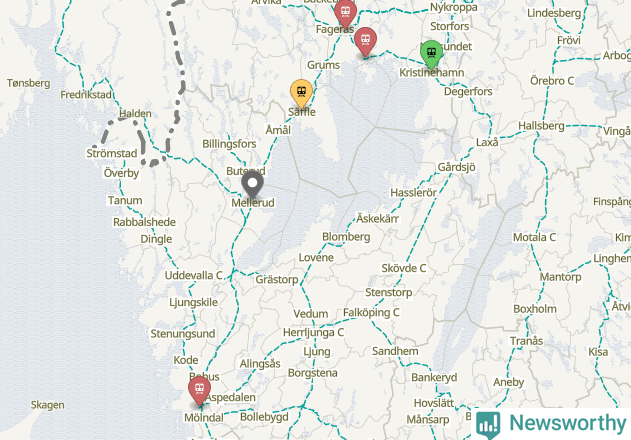Click the Falköping C station label

[x=371, y=313]
